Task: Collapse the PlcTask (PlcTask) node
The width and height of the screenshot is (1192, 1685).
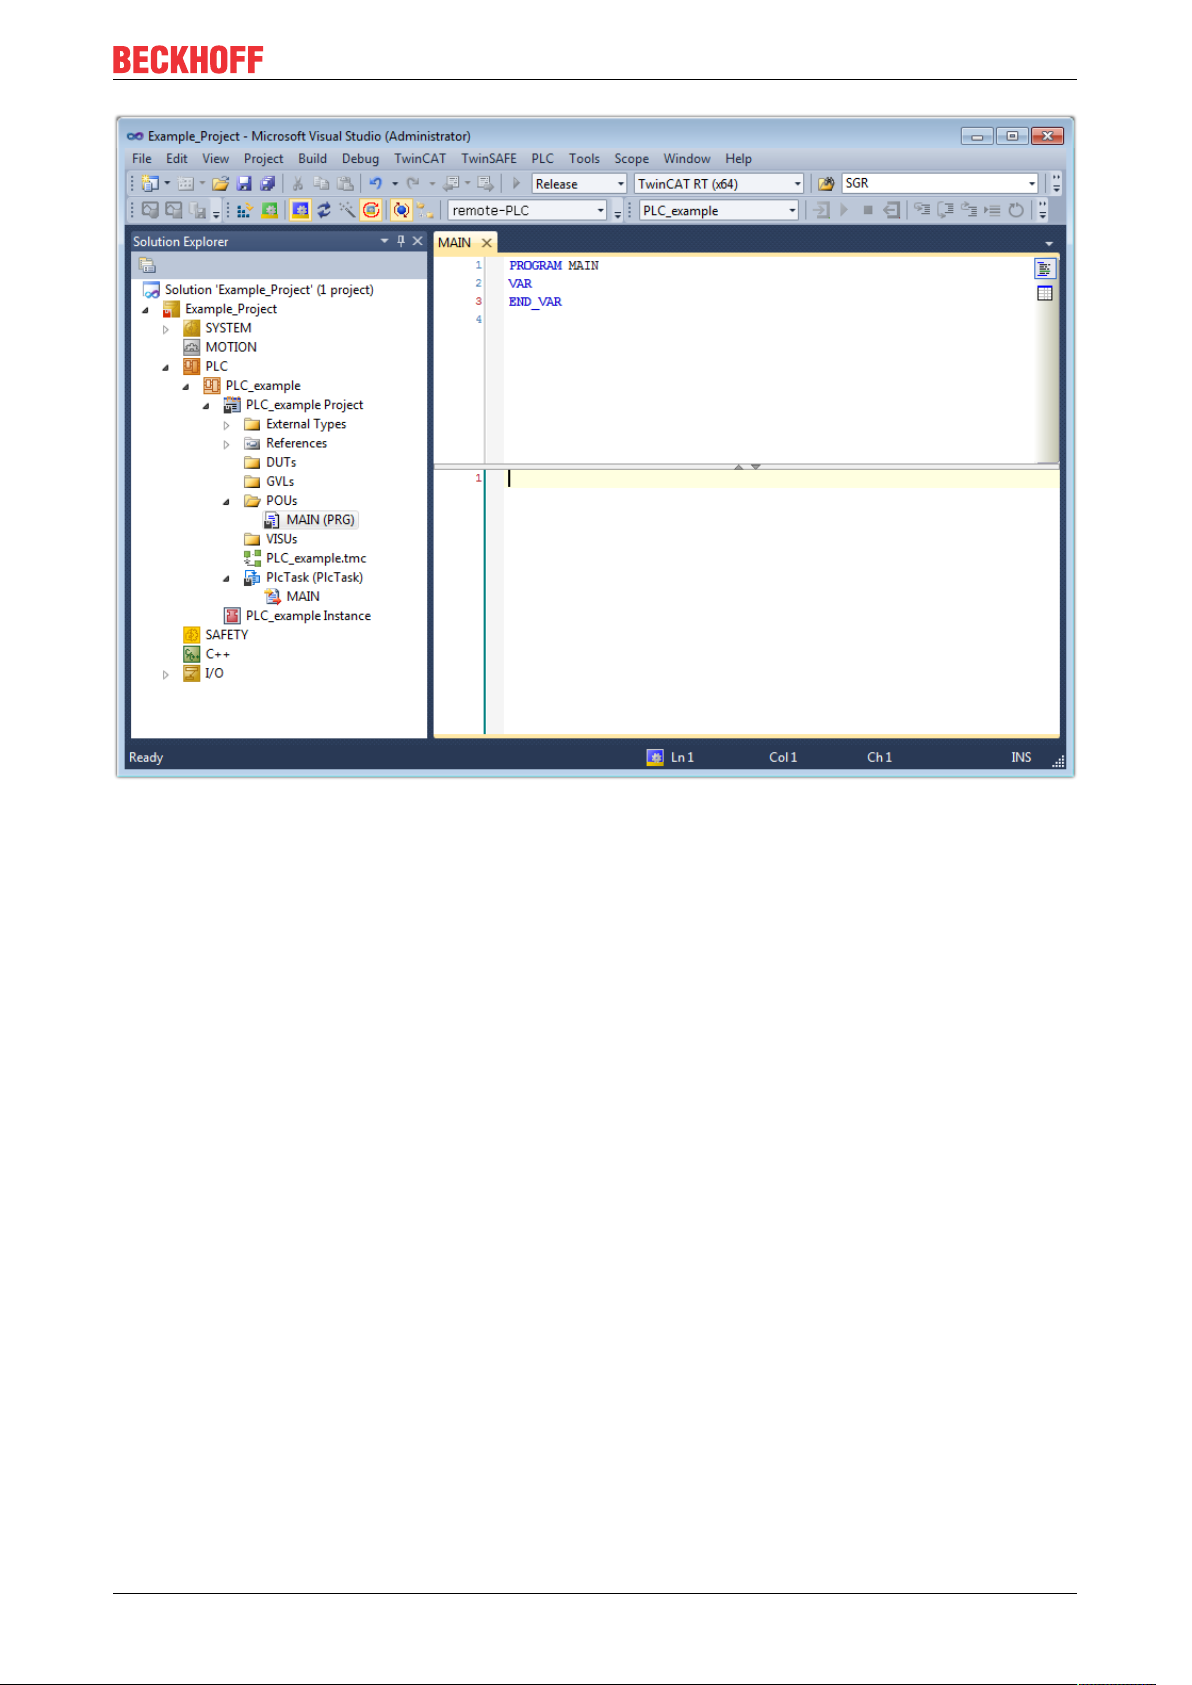Action: point(226,578)
